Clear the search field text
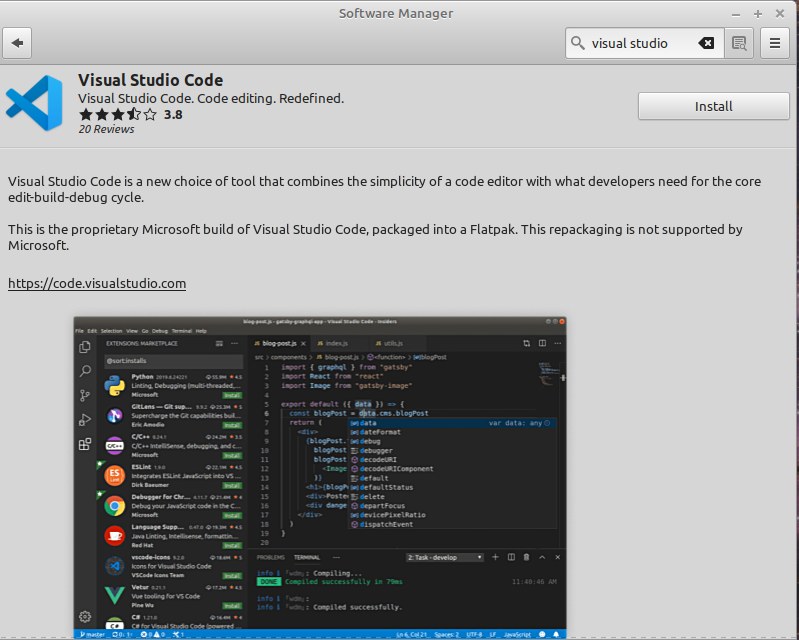799x640 pixels. [x=706, y=43]
